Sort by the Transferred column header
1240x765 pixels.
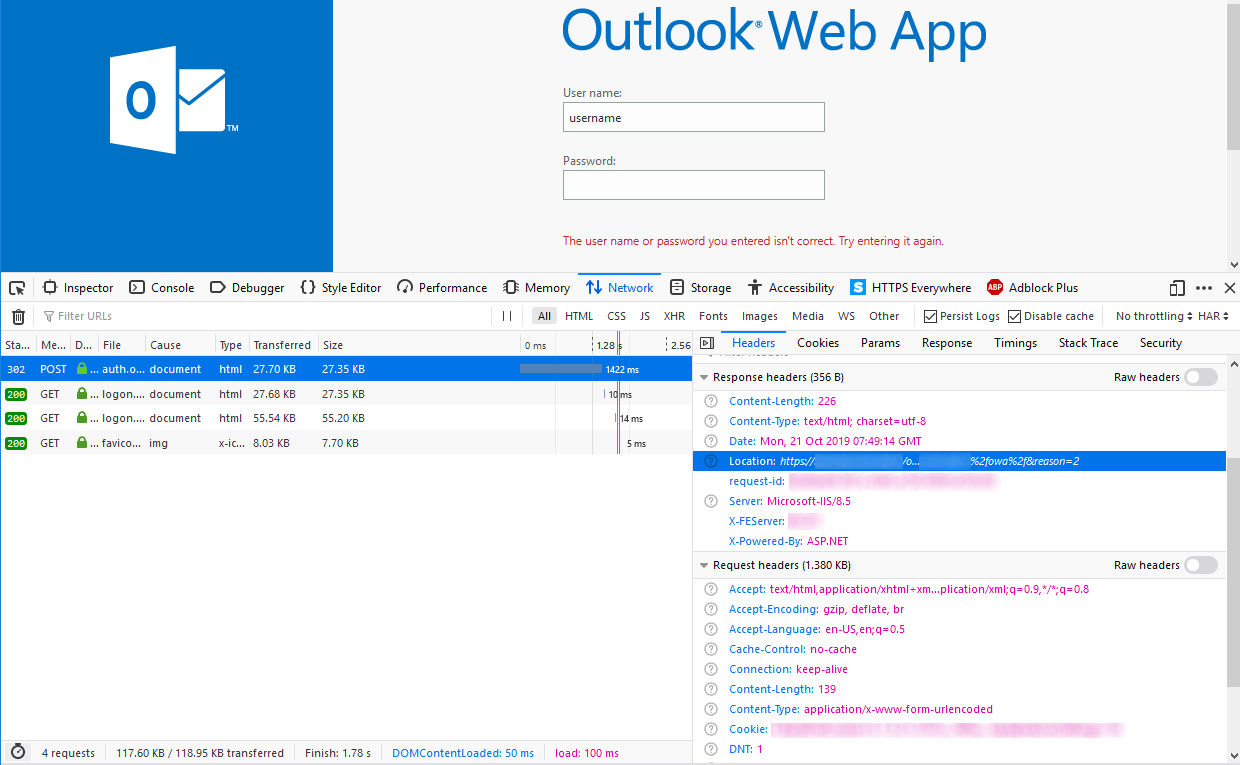click(282, 345)
